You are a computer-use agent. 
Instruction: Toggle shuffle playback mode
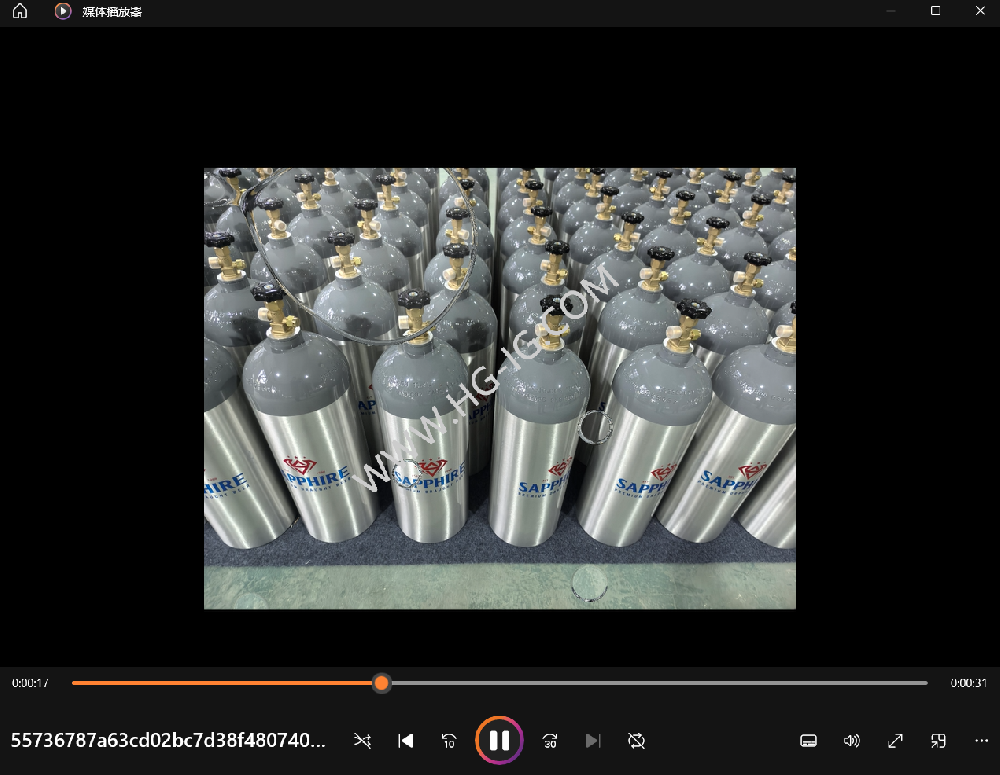coord(362,741)
